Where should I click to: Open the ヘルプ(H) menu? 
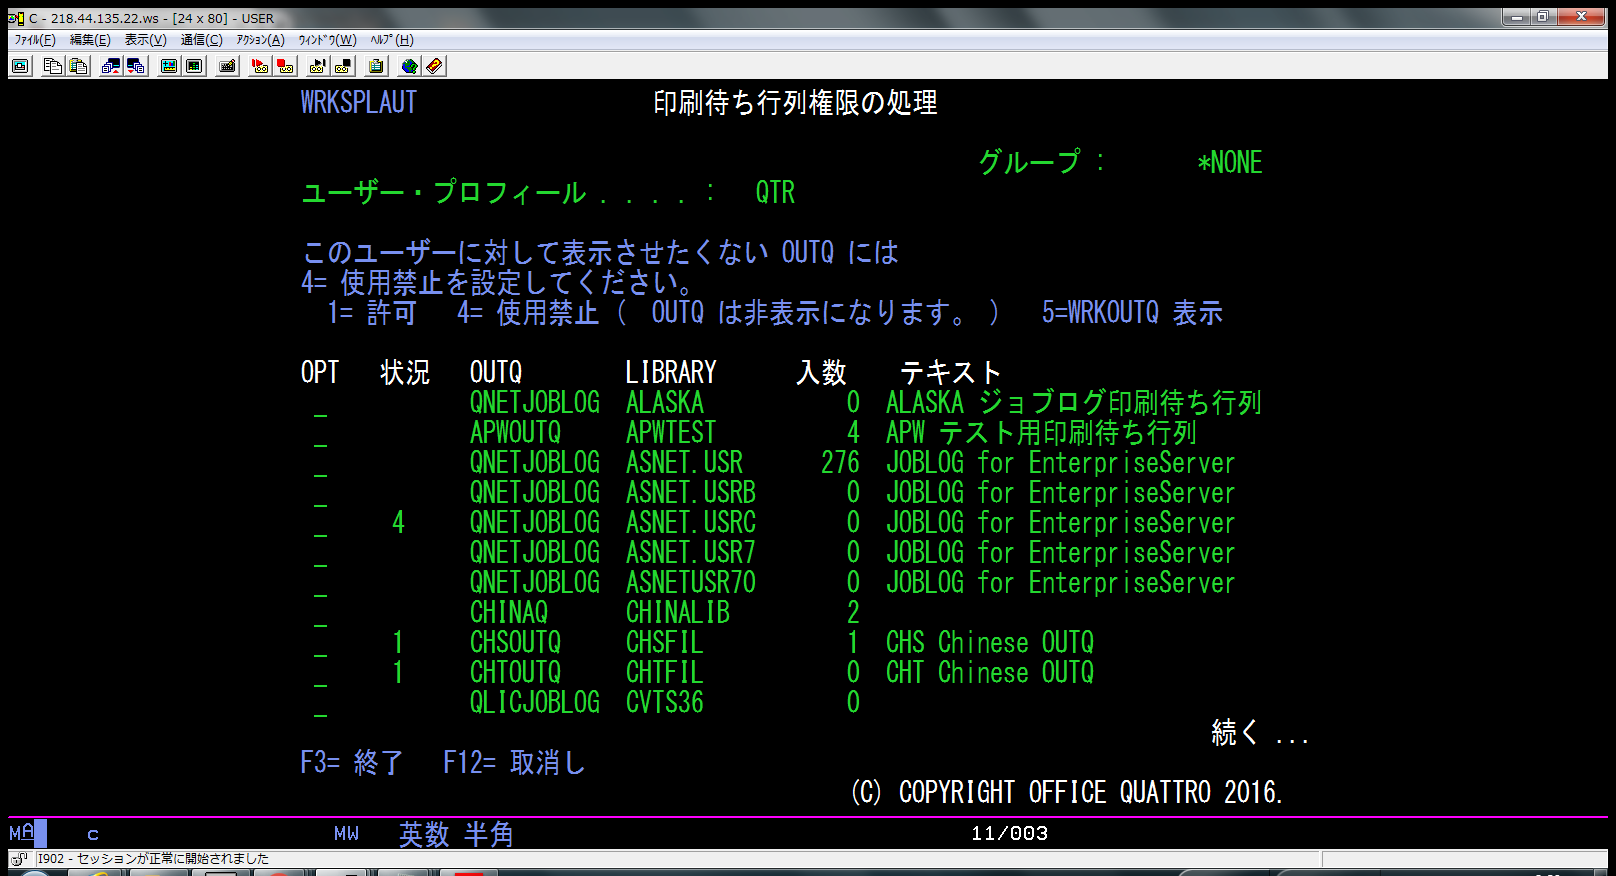point(391,40)
